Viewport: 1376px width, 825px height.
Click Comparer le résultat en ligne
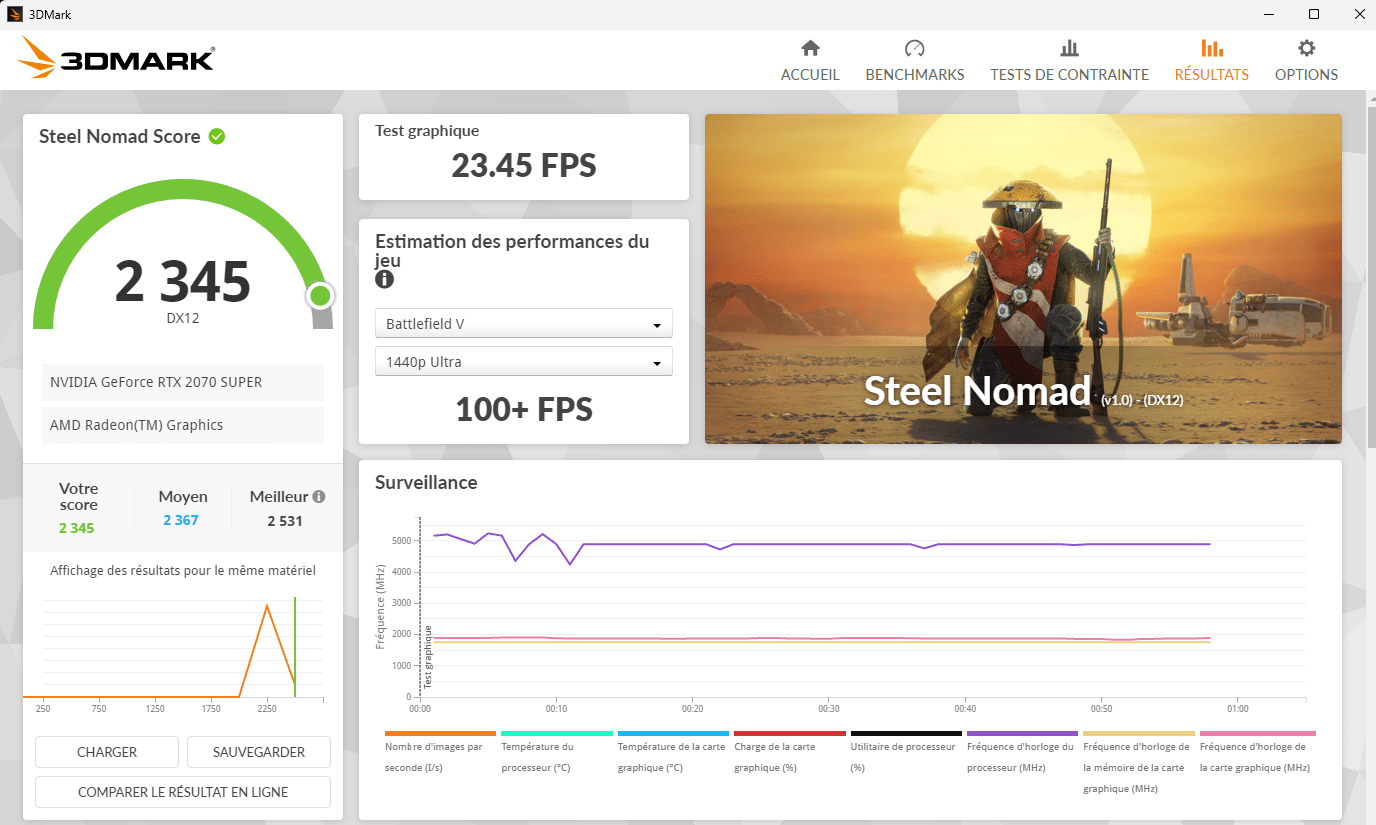pyautogui.click(x=183, y=792)
